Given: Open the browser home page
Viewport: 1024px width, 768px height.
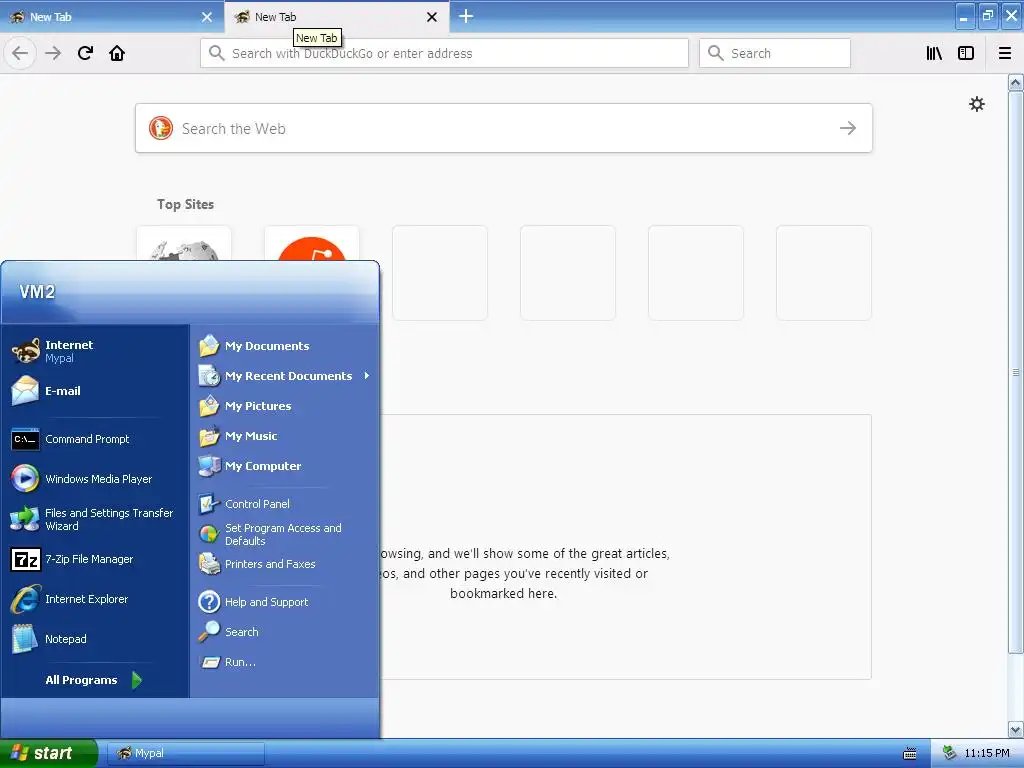Looking at the screenshot, I should 117,53.
